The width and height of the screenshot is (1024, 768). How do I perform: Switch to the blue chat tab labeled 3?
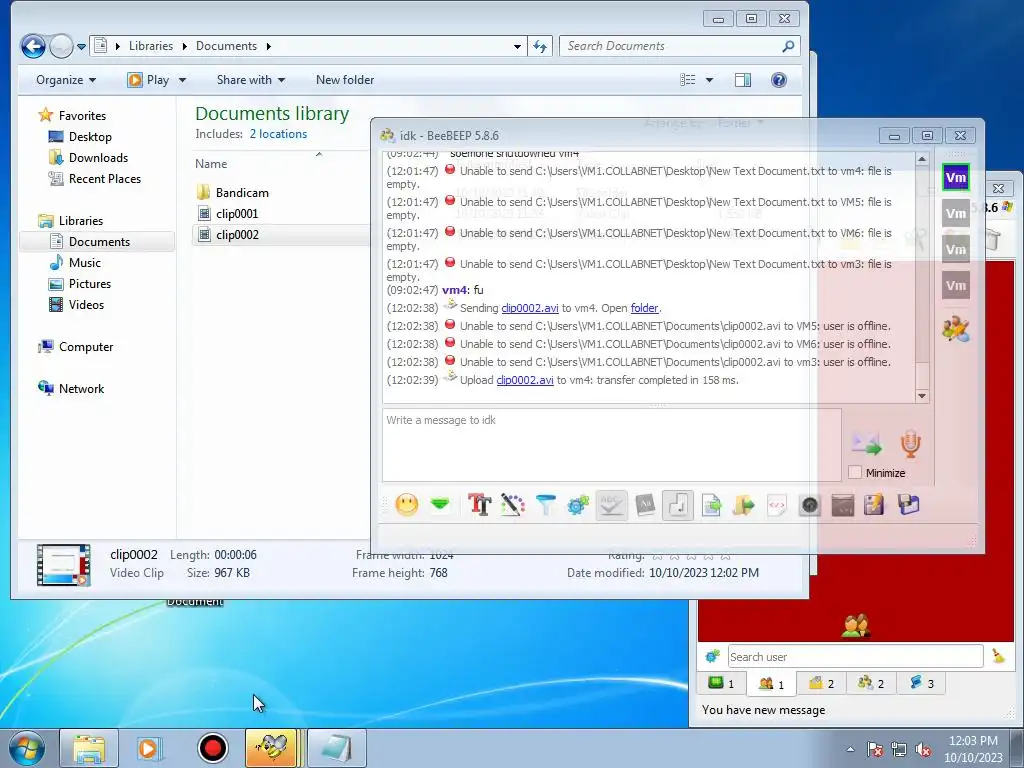pos(921,683)
